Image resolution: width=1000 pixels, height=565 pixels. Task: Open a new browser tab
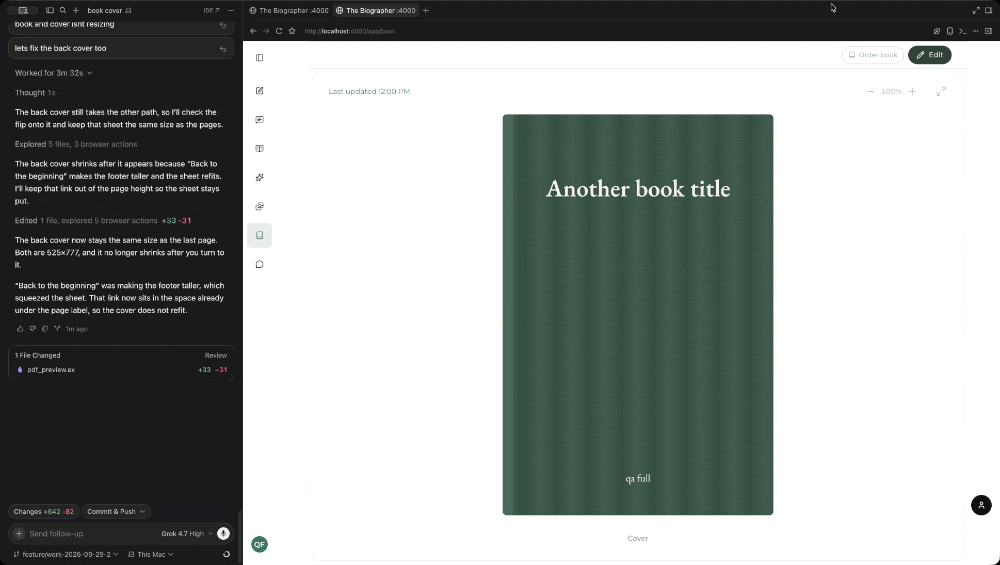426,10
